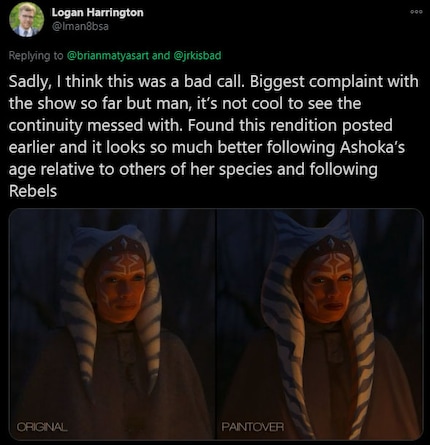
Task: Open the right PAINTOVER comparison image
Action: (320, 325)
